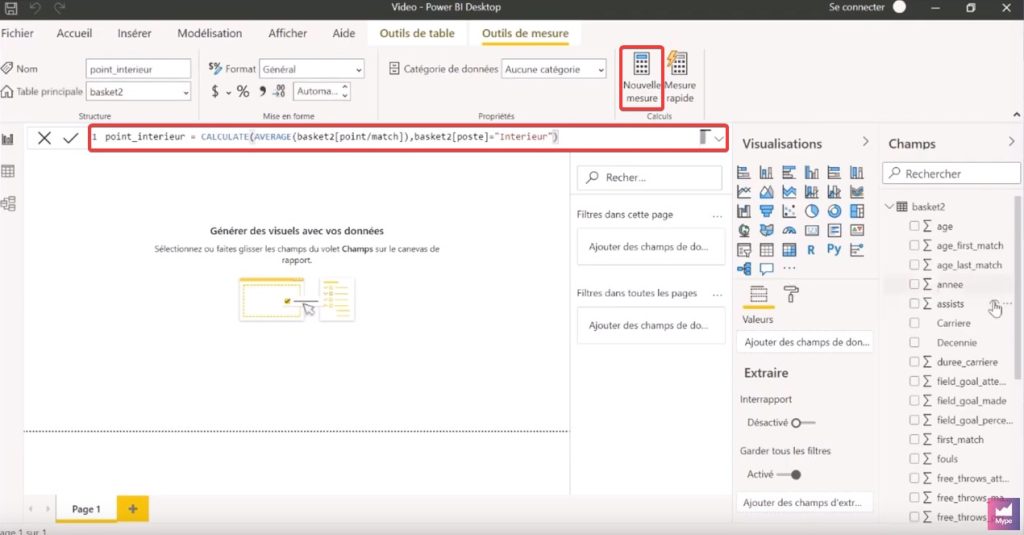Viewport: 1024px width, 535px height.
Task: Click Mesure rapide in the ribbon
Action: point(680,78)
